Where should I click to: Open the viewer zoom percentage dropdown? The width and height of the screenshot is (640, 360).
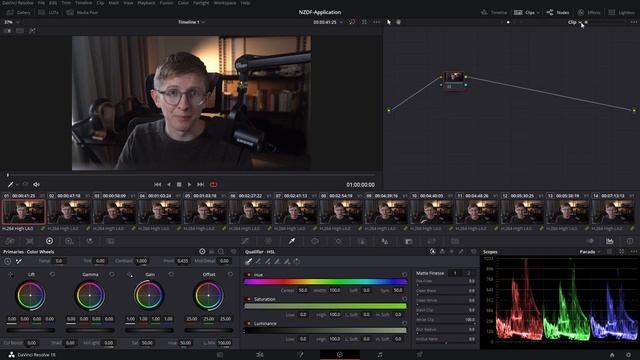[x=11, y=22]
